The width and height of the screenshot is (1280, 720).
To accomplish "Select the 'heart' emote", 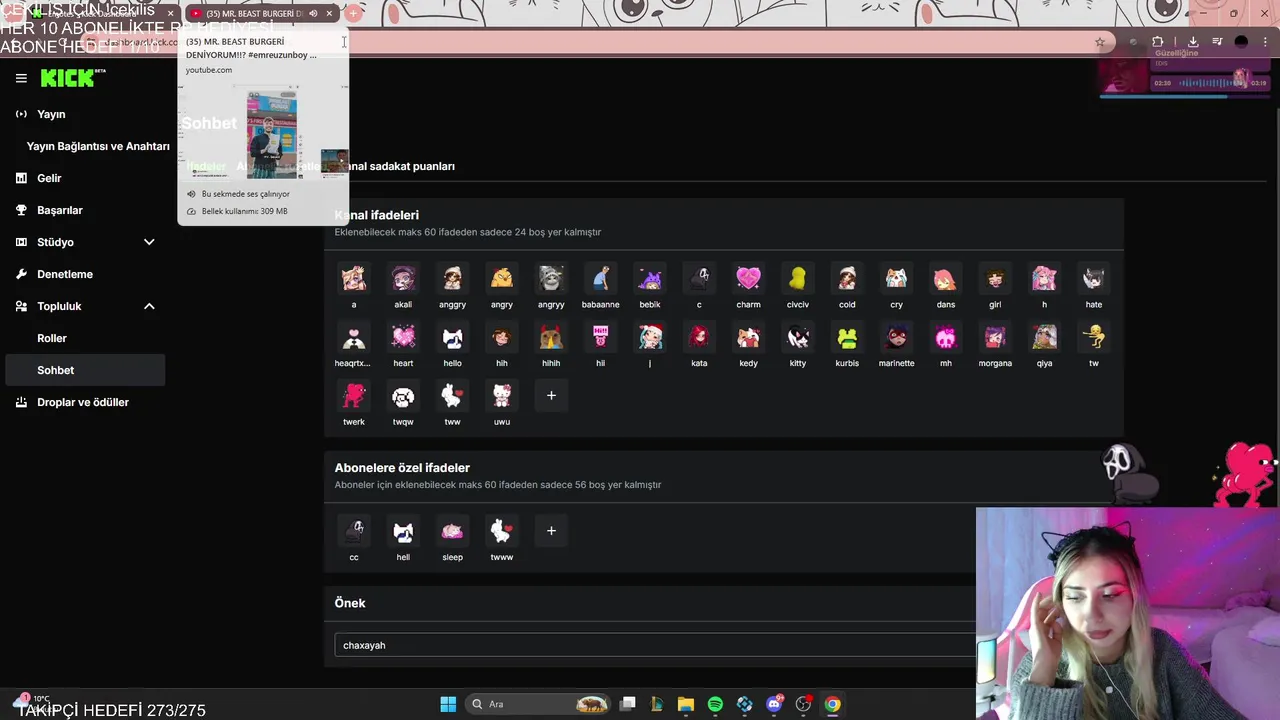I will click(403, 337).
